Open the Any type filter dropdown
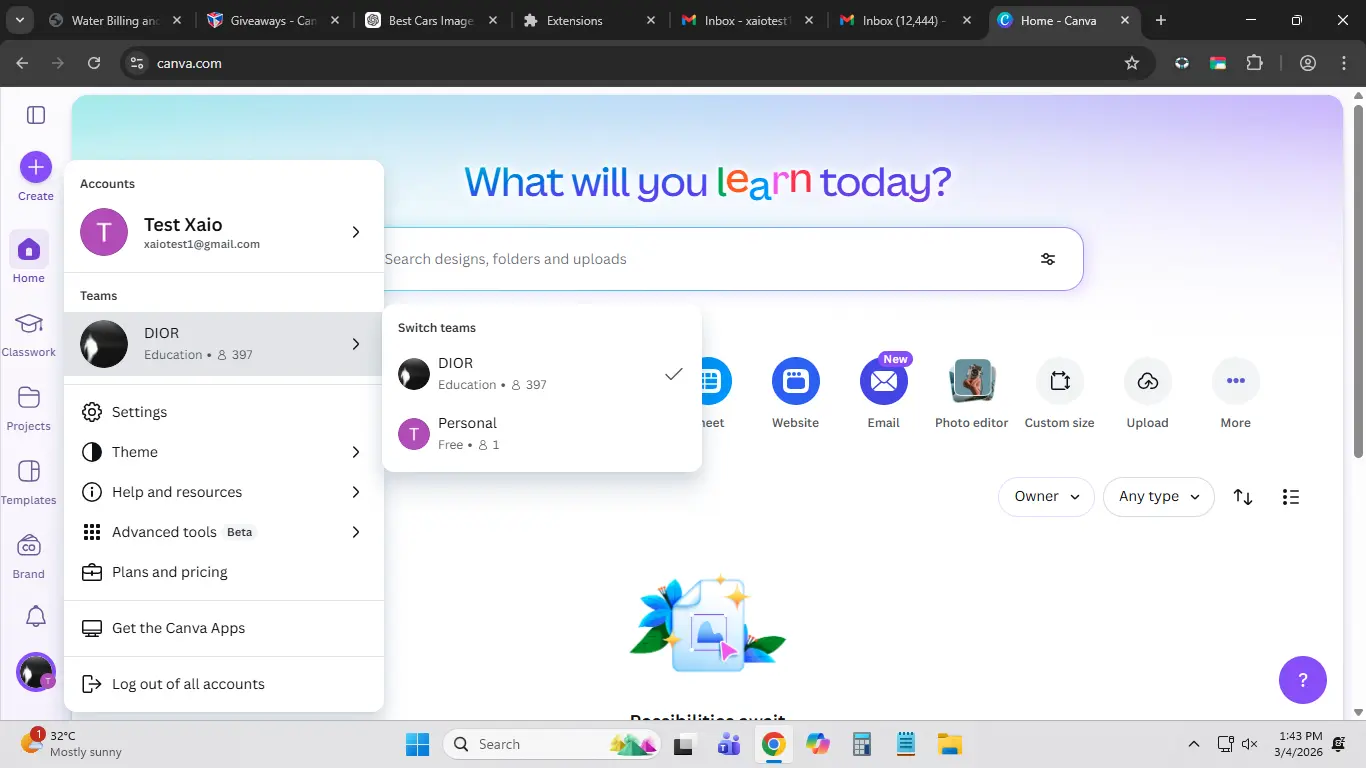The height and width of the screenshot is (768, 1366). click(x=1159, y=497)
